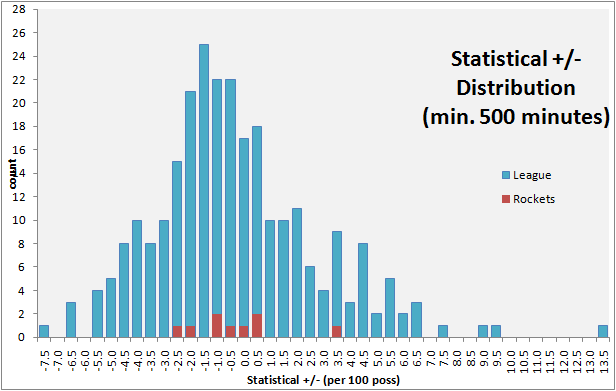The image size is (616, 391).
Task: Select the x-axis tick label '-6.0'
Action: tap(84, 360)
